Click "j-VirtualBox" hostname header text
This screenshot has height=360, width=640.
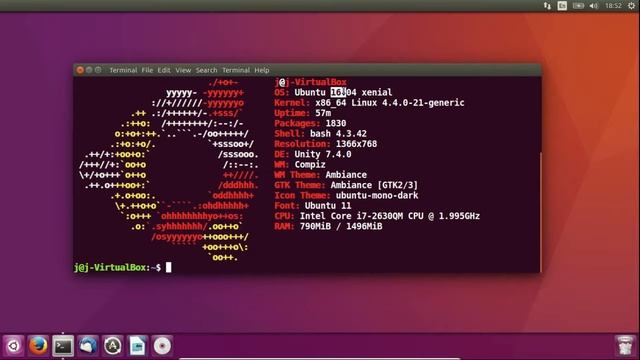[x=316, y=82]
